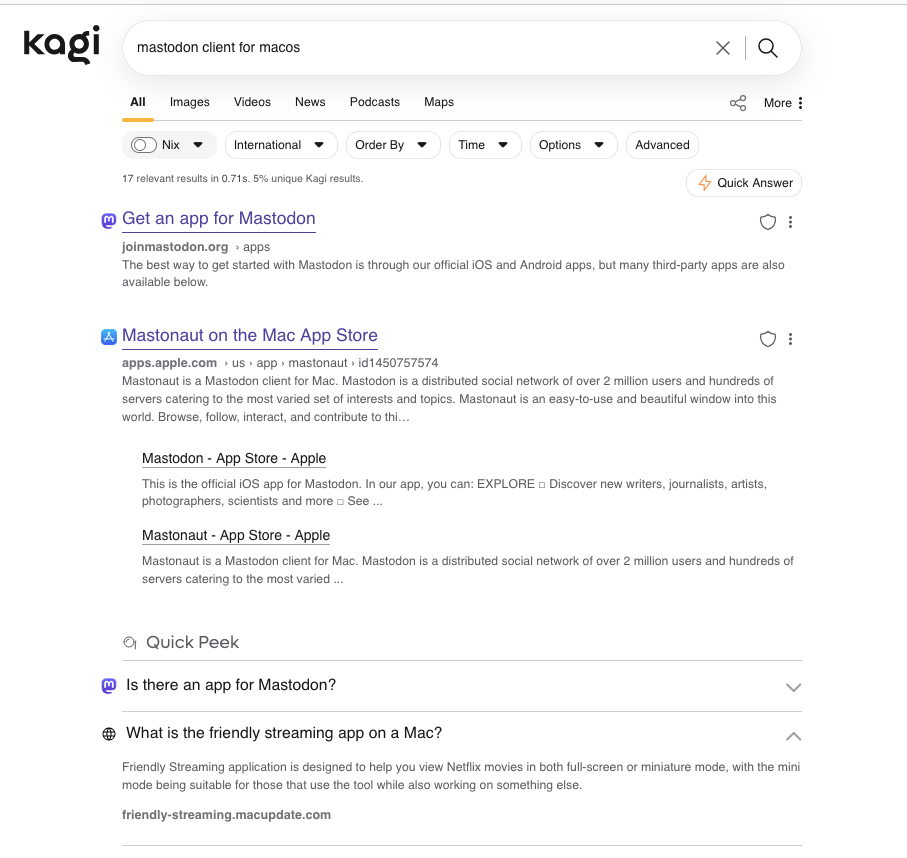Click the Mastodon favicon beside first result

(x=109, y=221)
